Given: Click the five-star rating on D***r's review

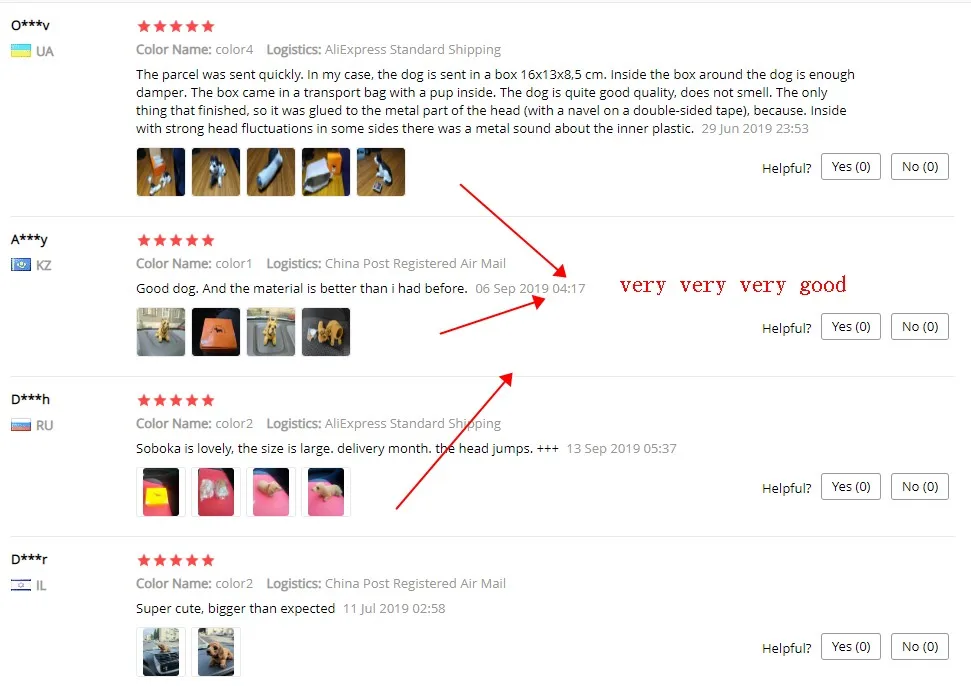Looking at the screenshot, I should tap(176, 560).
